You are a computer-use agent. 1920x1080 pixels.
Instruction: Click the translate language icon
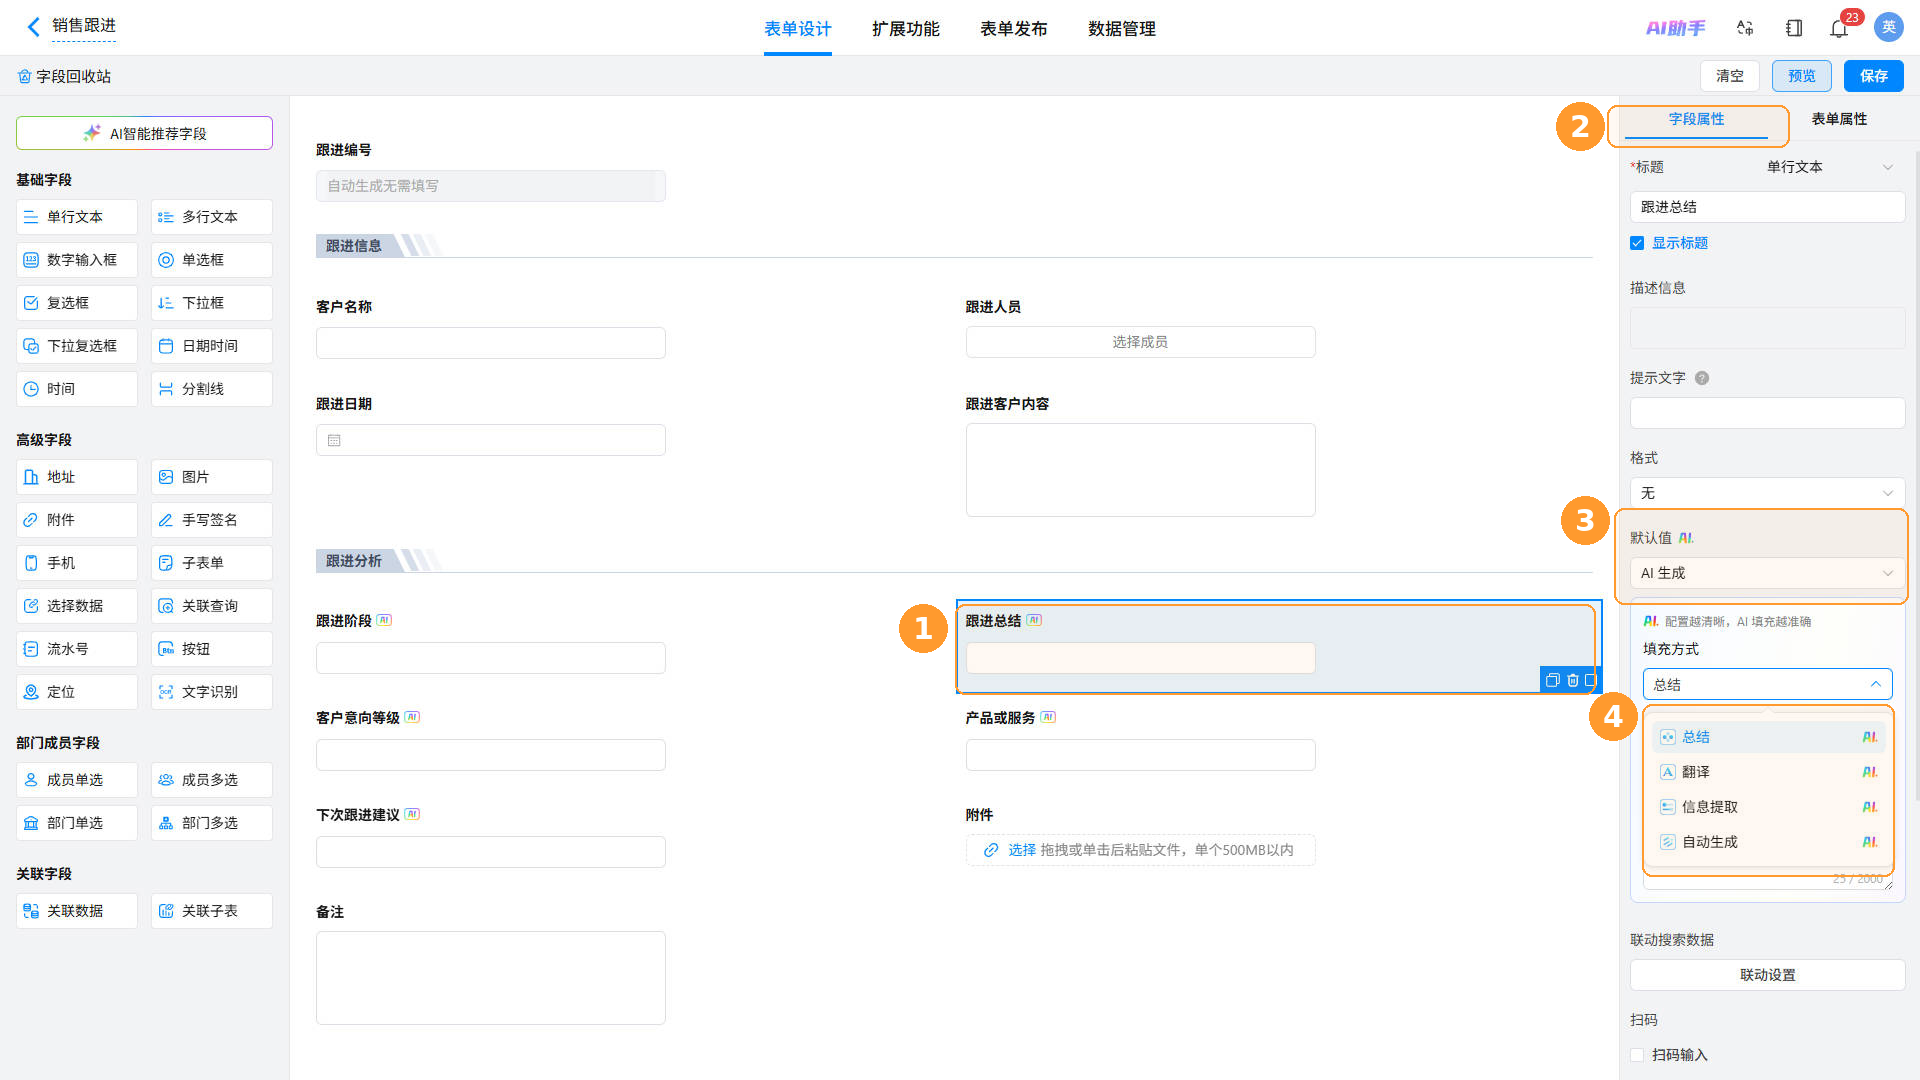[1745, 28]
